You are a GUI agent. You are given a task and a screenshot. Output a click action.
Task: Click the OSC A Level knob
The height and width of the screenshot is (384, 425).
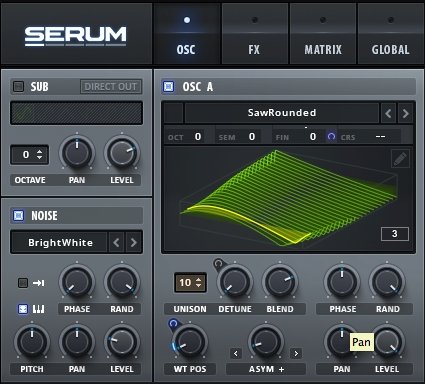coord(387,342)
